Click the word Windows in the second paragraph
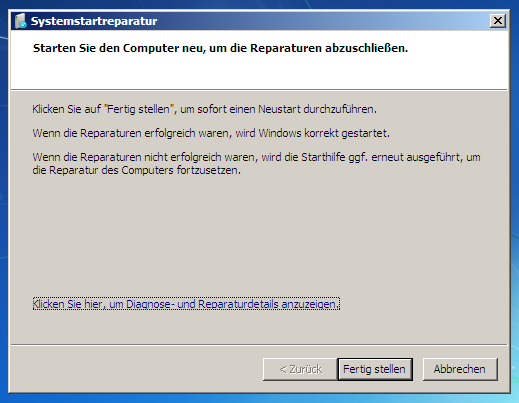 (280, 133)
